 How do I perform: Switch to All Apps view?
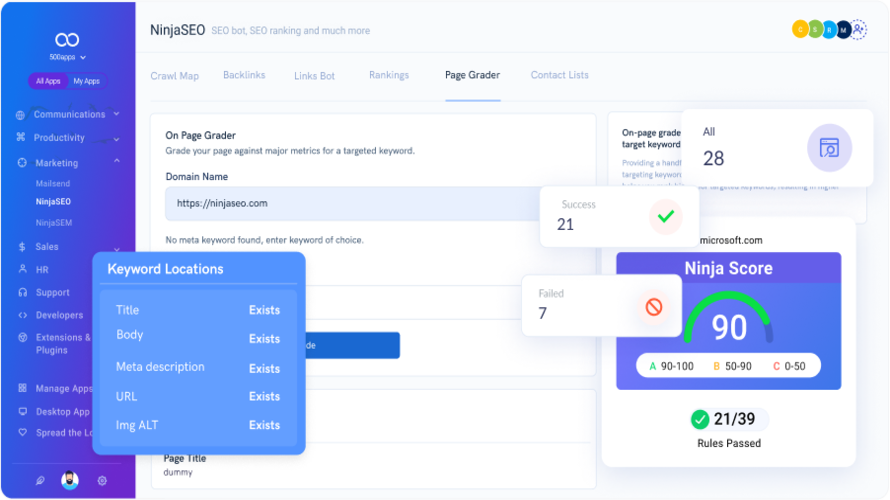coord(48,81)
